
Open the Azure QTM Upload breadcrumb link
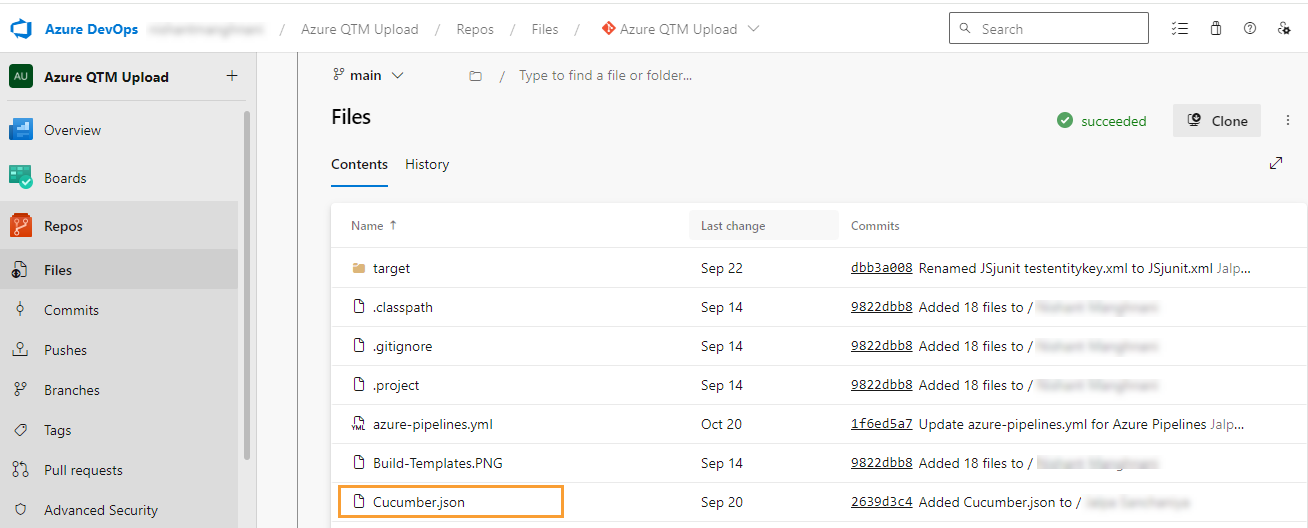coord(360,29)
